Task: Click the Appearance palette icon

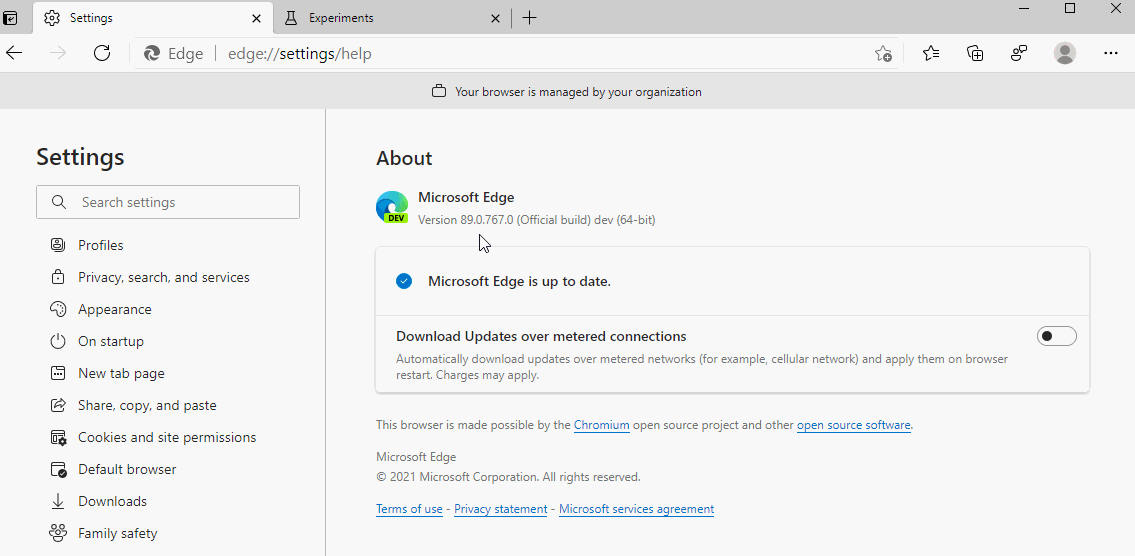Action: pyautogui.click(x=58, y=309)
